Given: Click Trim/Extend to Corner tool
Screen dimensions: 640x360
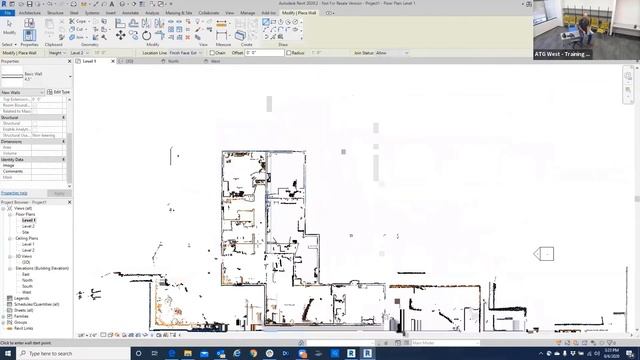Looking at the screenshot, I should coord(160,36).
